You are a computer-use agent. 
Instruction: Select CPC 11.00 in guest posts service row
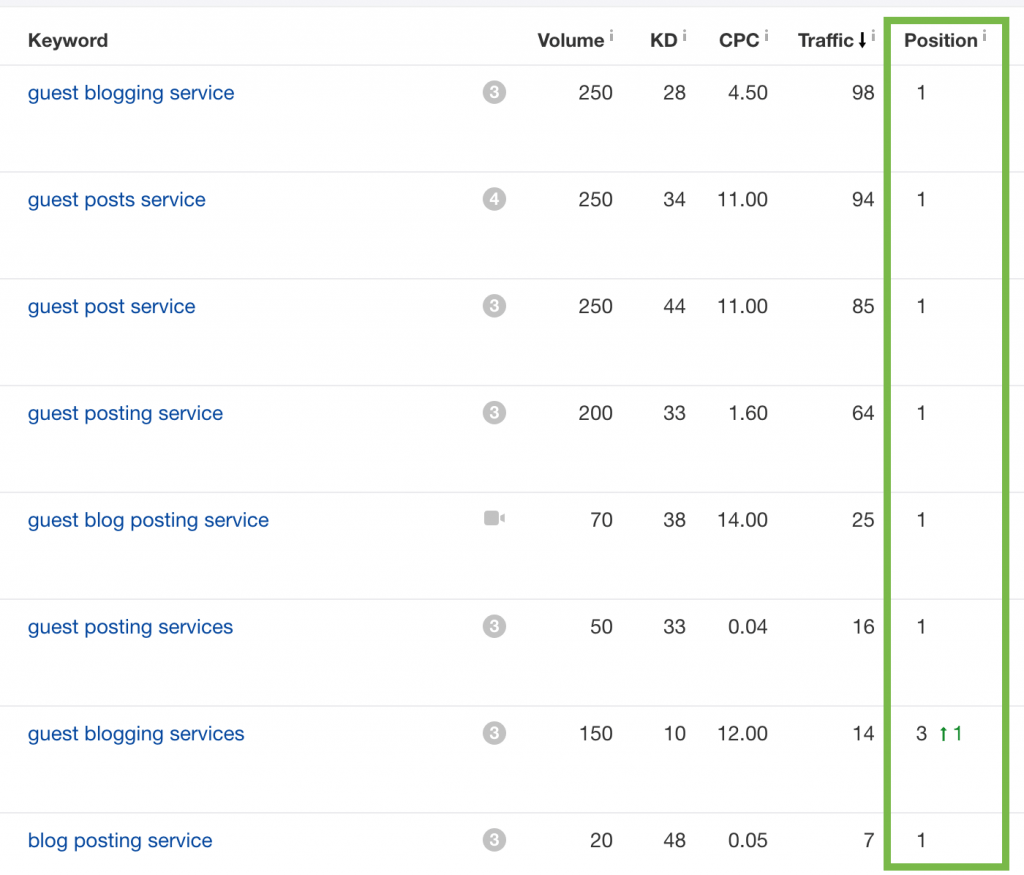pyautogui.click(x=743, y=199)
